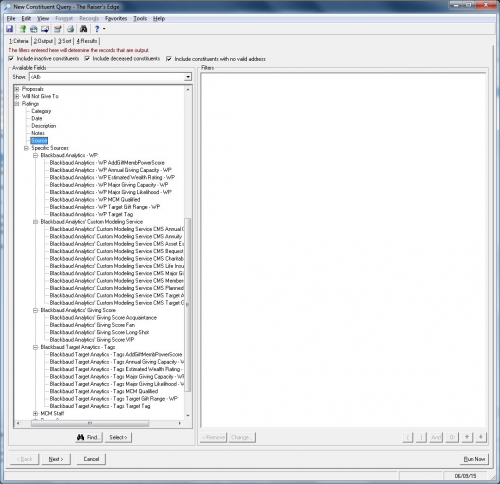This screenshot has height=484, width=500.
Task: Expand the Will Not Give To node
Action: coord(17,96)
